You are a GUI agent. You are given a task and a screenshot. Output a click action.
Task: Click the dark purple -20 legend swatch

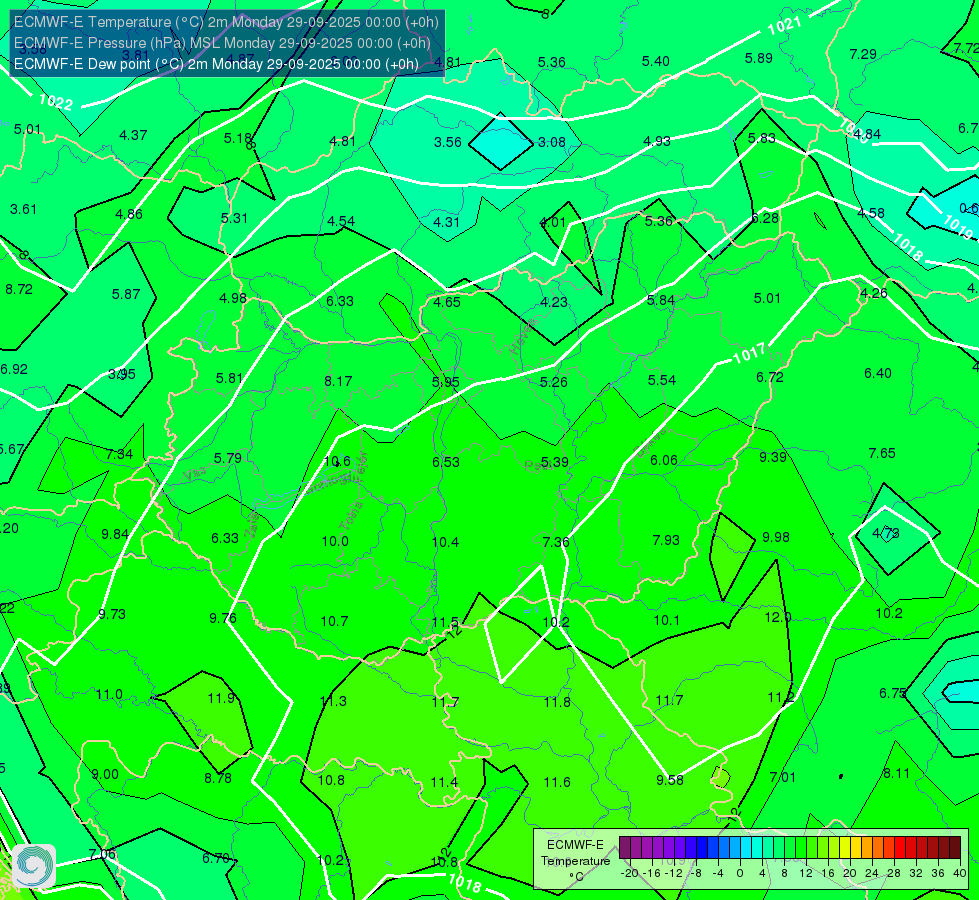pos(624,848)
